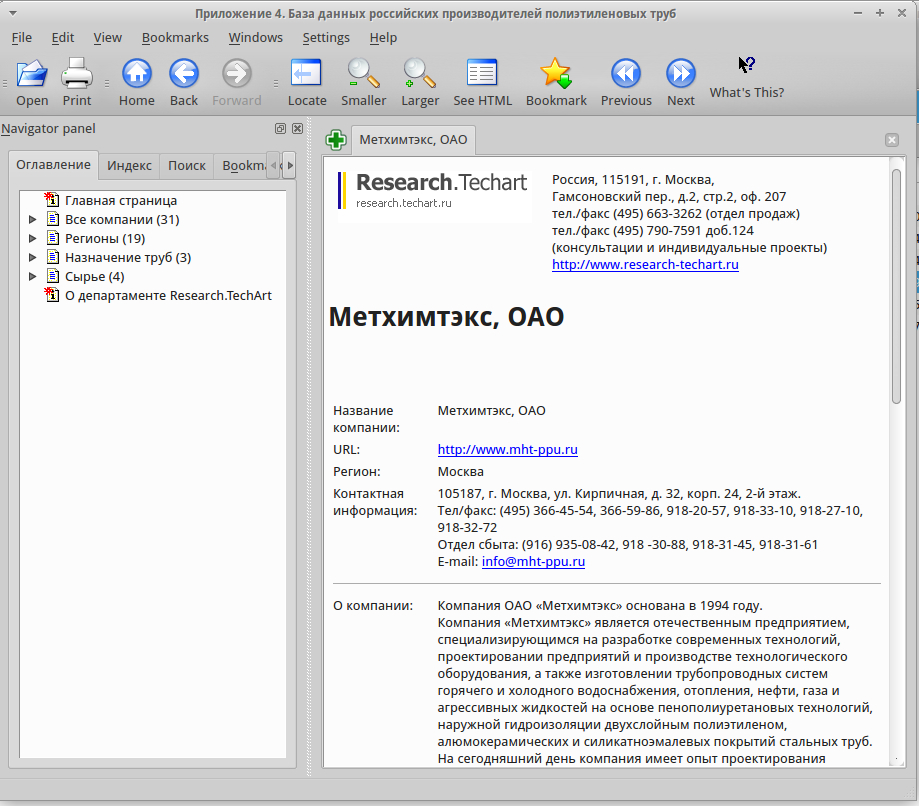Viewport: 919px width, 806px height.
Task: Float the Navigator panel
Action: tap(280, 128)
